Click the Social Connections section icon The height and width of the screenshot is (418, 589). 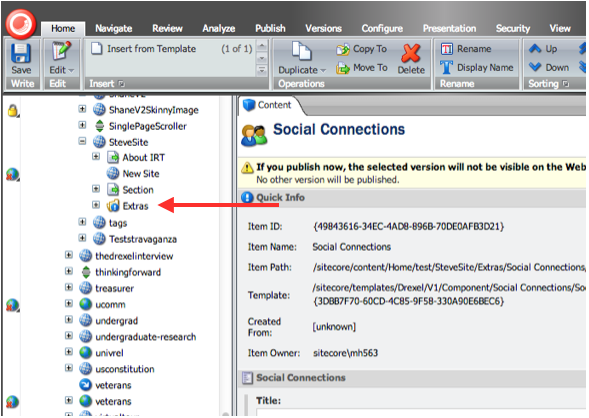point(248,377)
